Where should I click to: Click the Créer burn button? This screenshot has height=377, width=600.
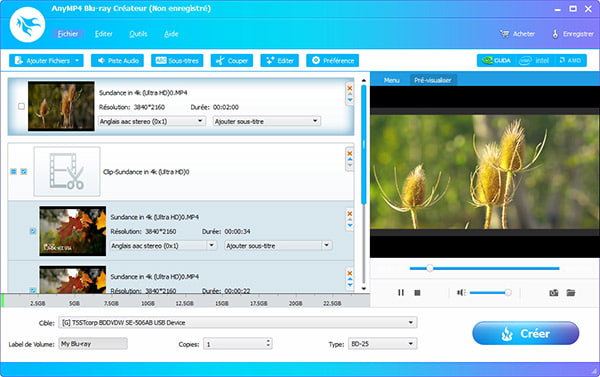click(x=525, y=333)
